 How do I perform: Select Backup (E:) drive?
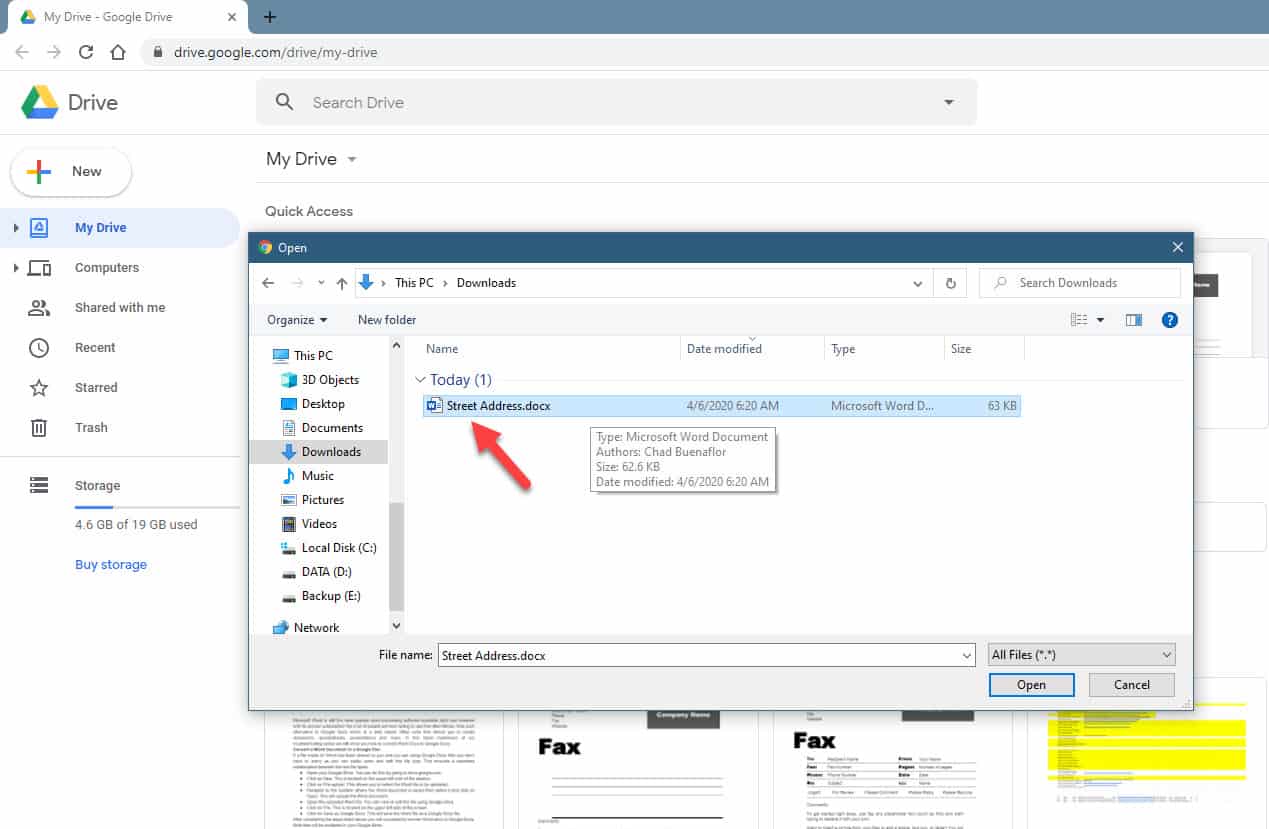(x=331, y=596)
